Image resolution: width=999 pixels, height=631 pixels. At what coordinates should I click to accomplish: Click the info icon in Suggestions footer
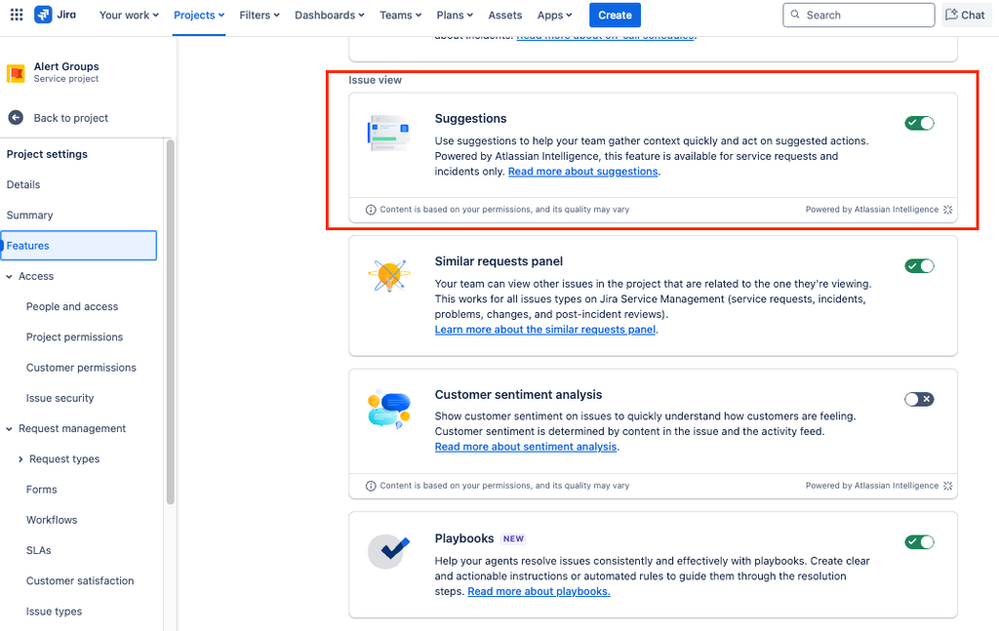pos(371,210)
